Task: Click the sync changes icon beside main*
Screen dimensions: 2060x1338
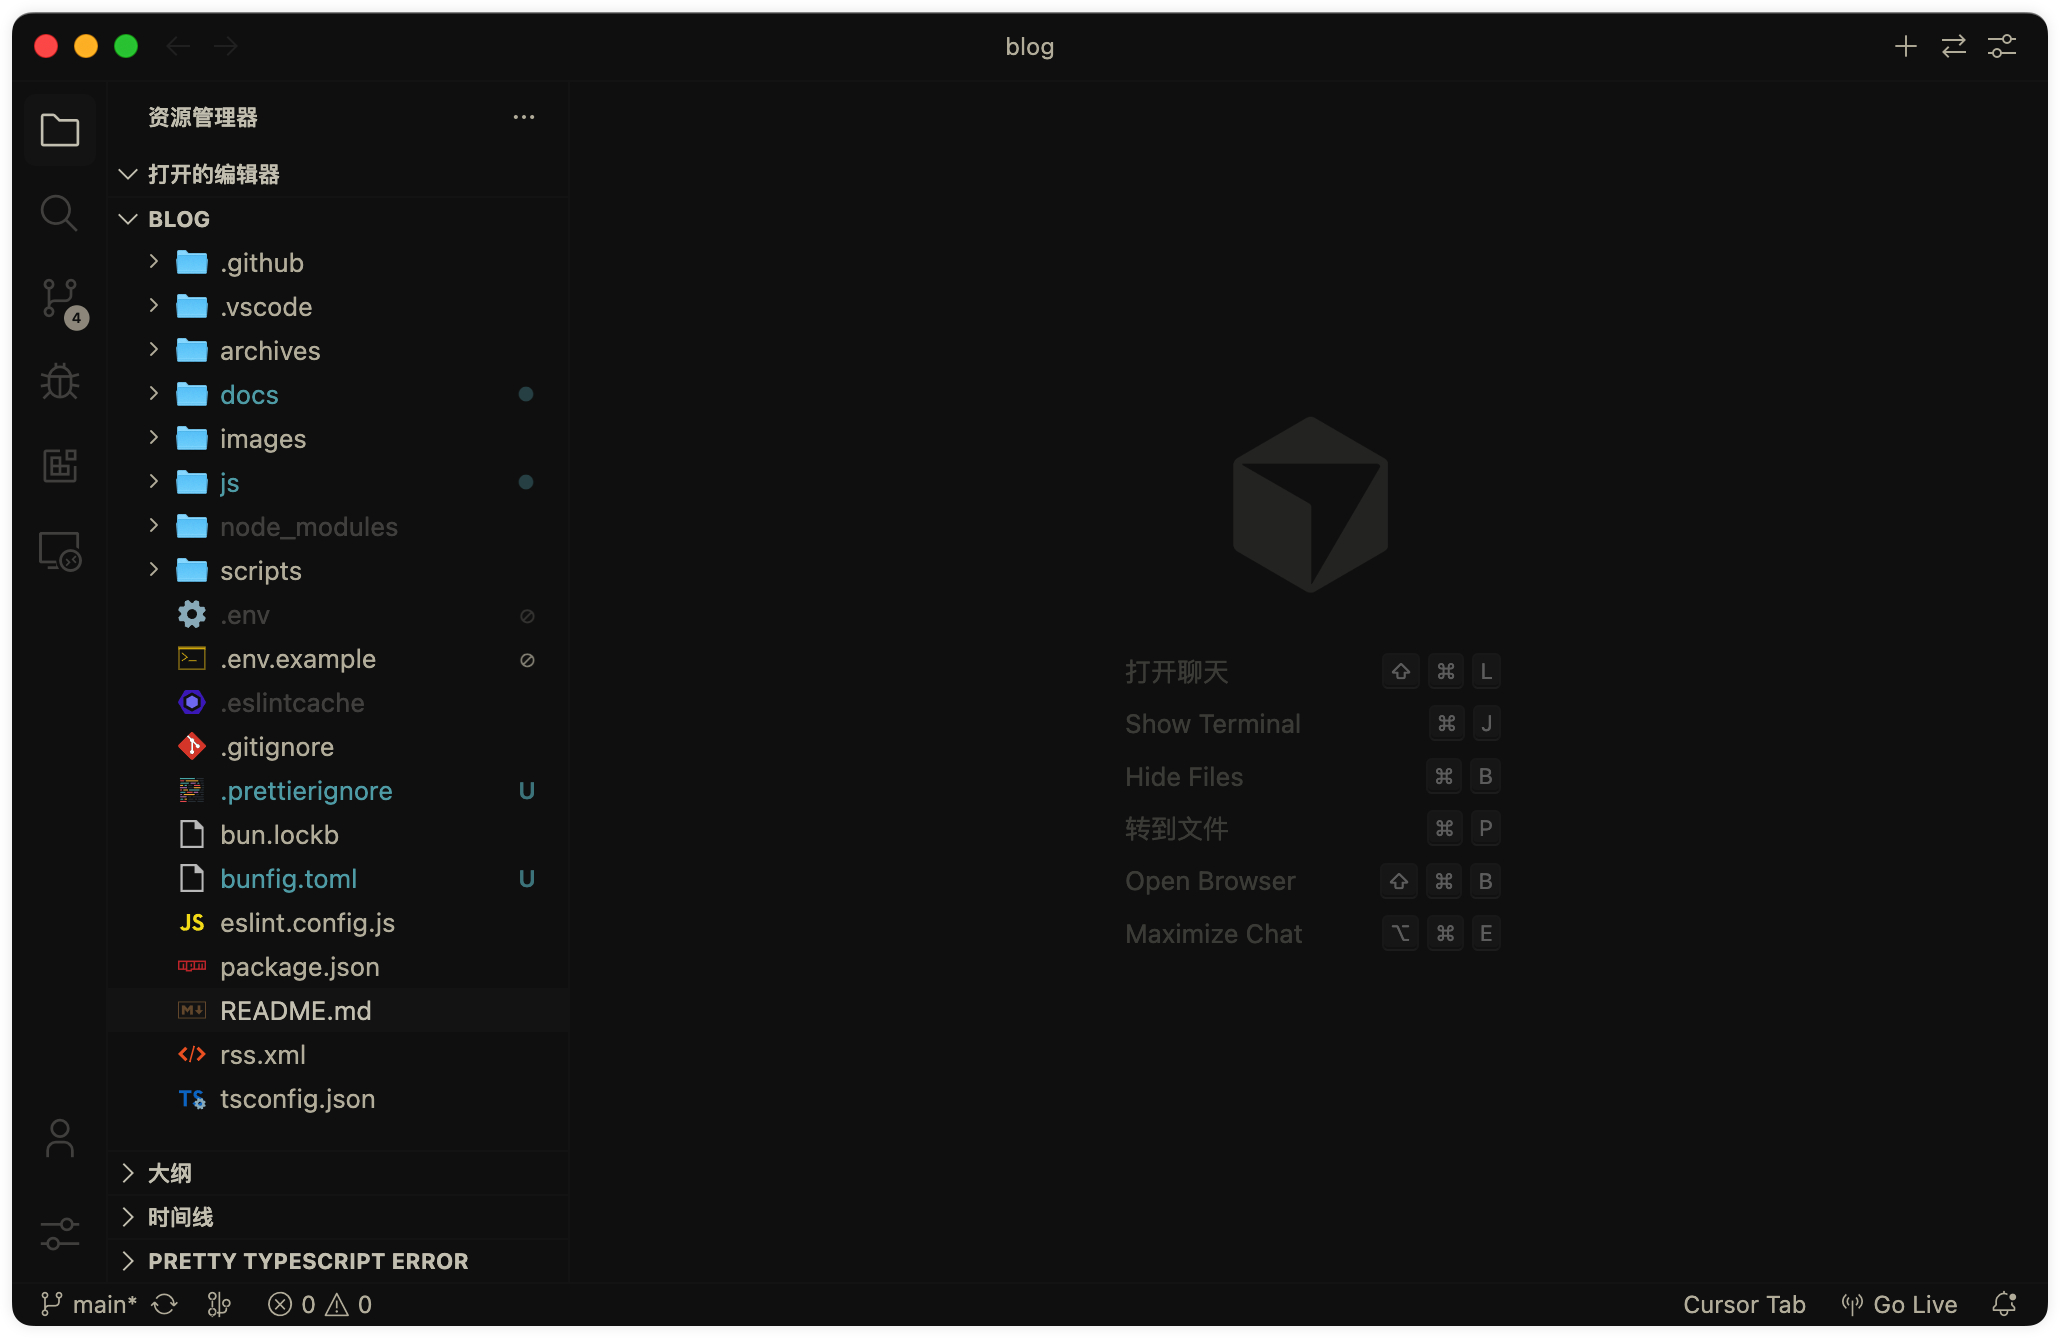Action: (x=165, y=1304)
